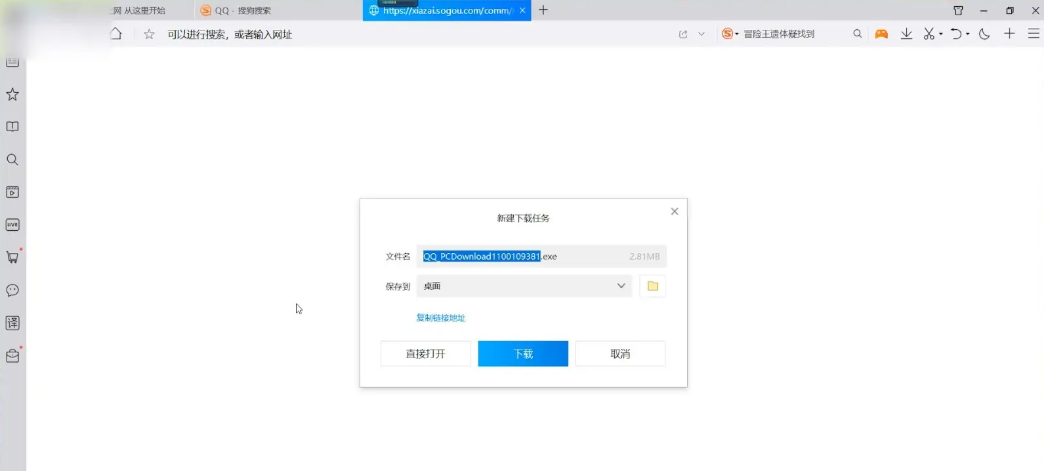The image size is (1044, 471).
Task: Open the game center controller icon
Action: tap(881, 34)
